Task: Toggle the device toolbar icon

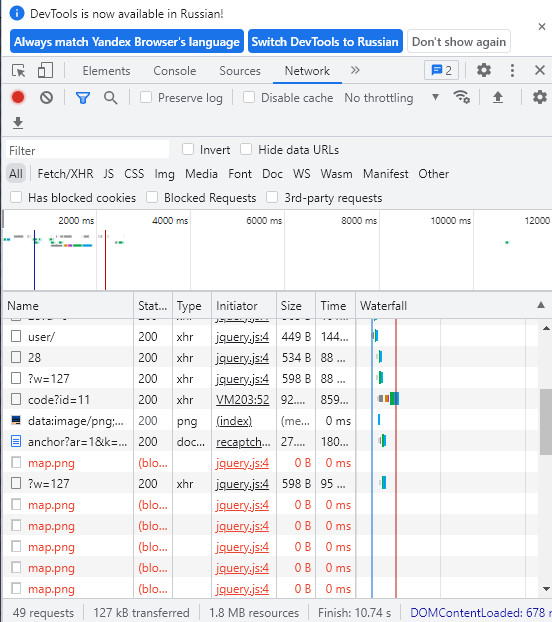Action: point(45,71)
